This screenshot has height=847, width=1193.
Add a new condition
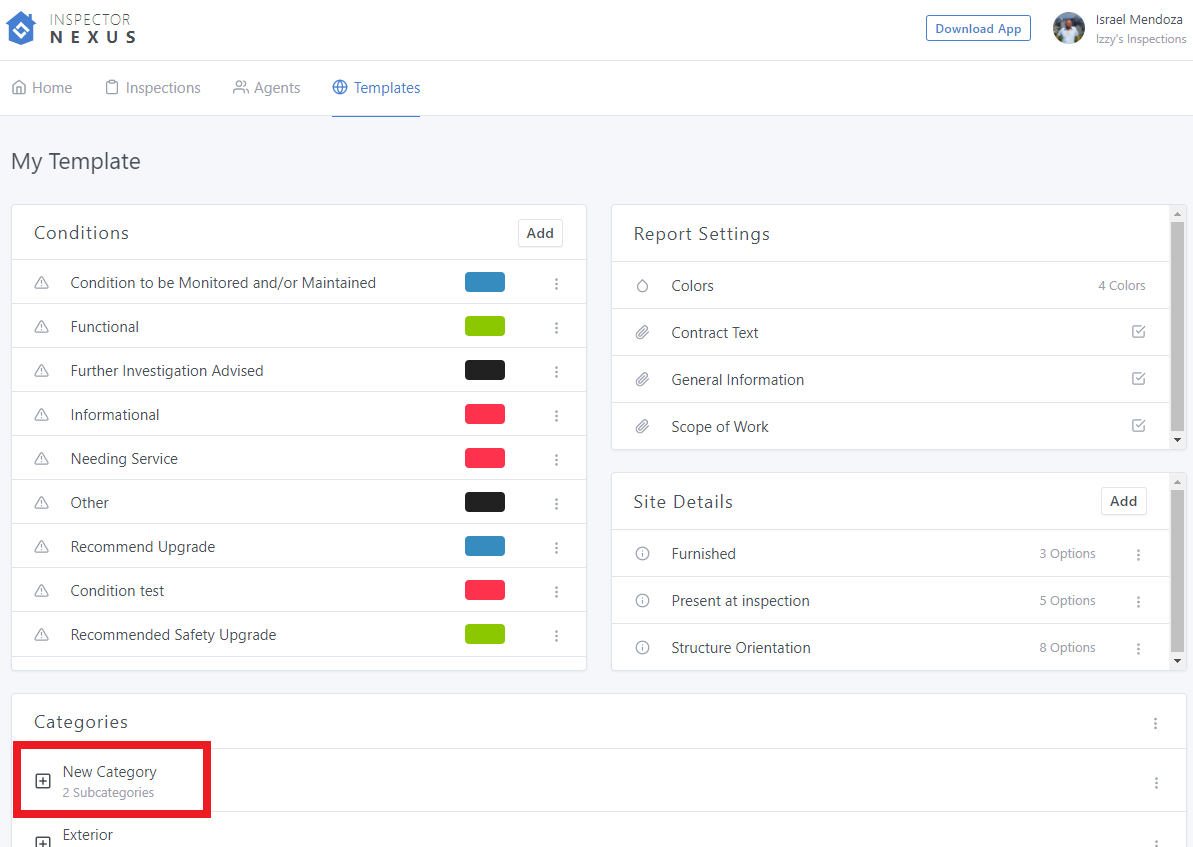click(540, 233)
